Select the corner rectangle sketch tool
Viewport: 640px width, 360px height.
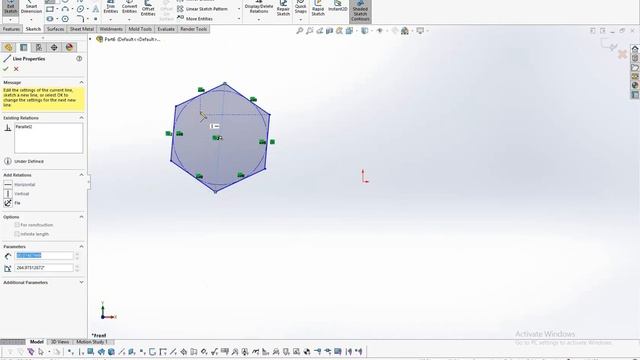pyautogui.click(x=50, y=9)
